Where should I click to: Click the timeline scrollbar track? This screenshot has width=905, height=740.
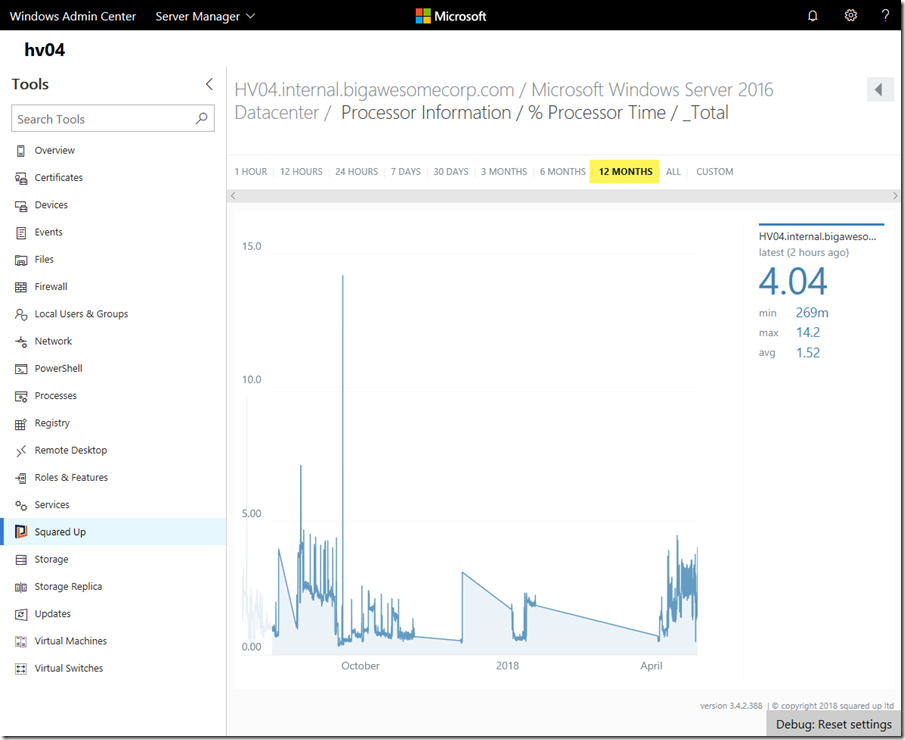pos(564,196)
